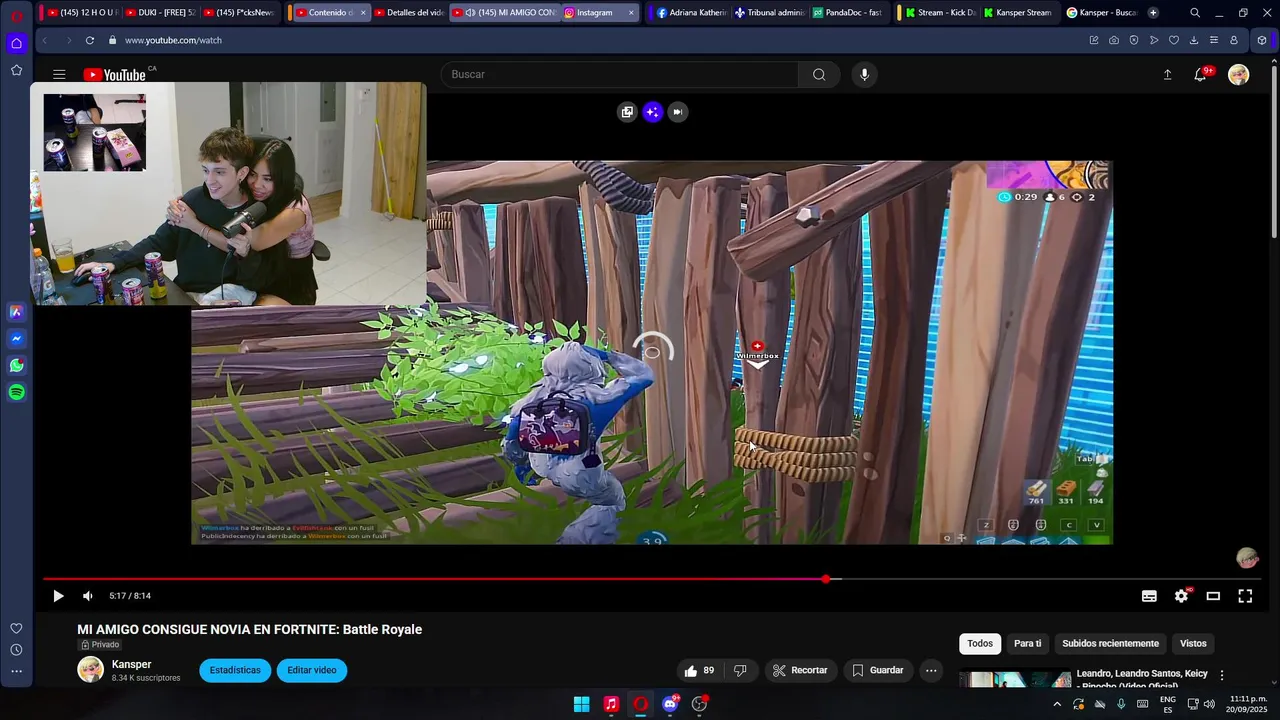Switch to the PandaDoc browser tab
This screenshot has height=720, width=1280.
click(847, 13)
